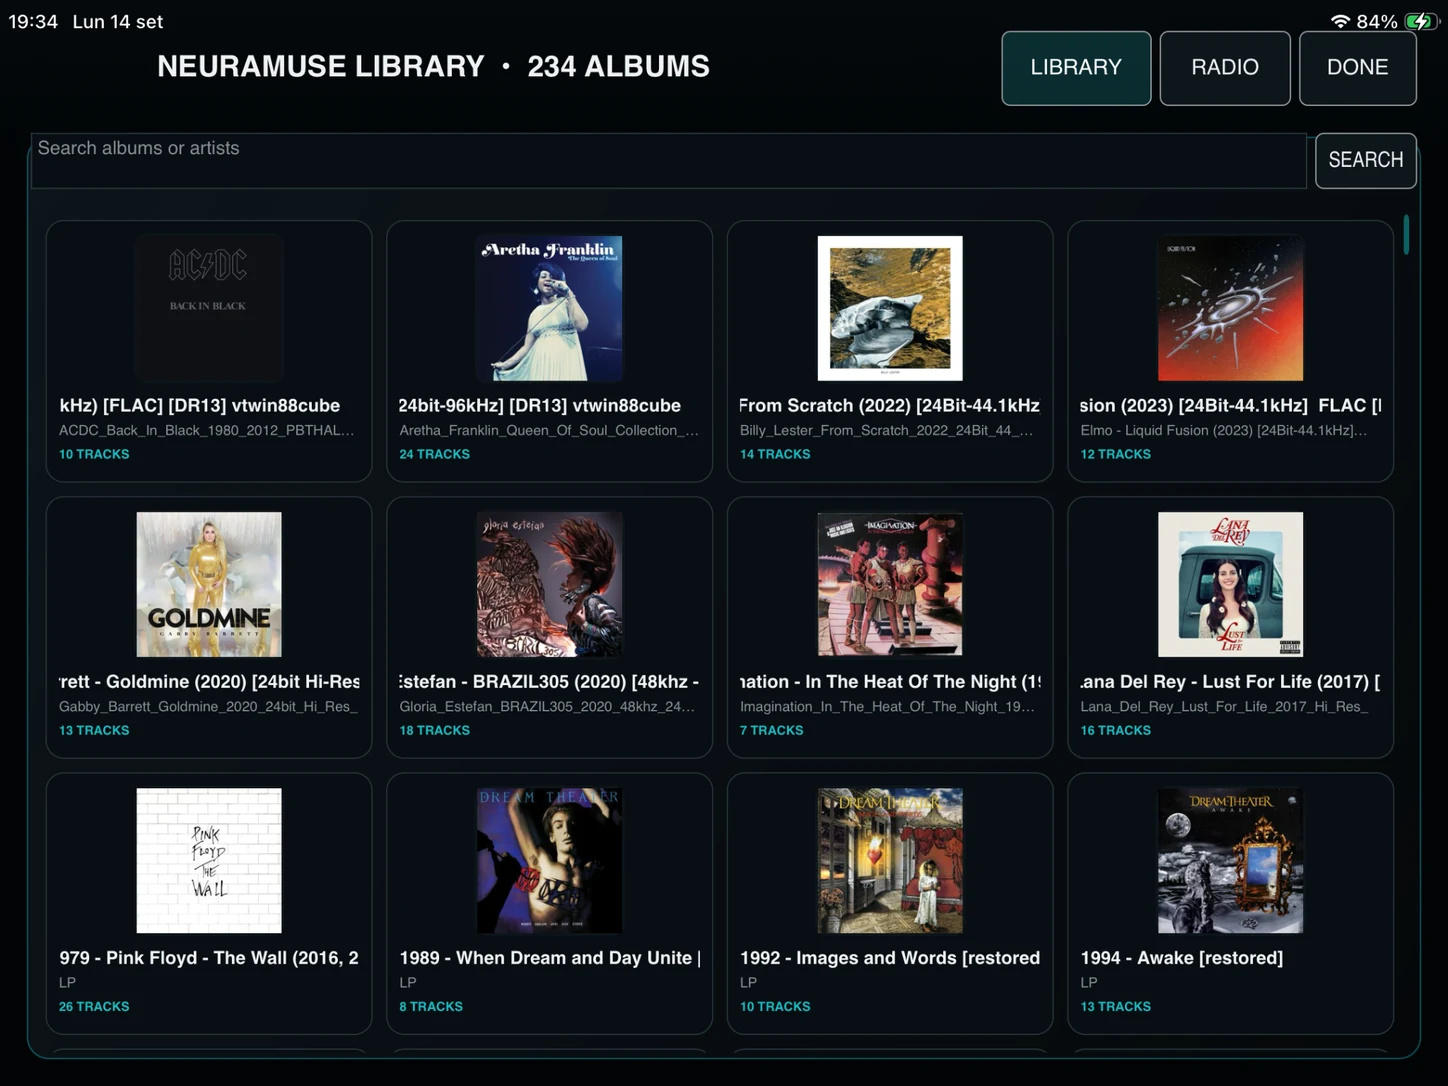
Task: Click '10 TRACKS' under ACDC_Back_In_Black
Action: (x=94, y=454)
